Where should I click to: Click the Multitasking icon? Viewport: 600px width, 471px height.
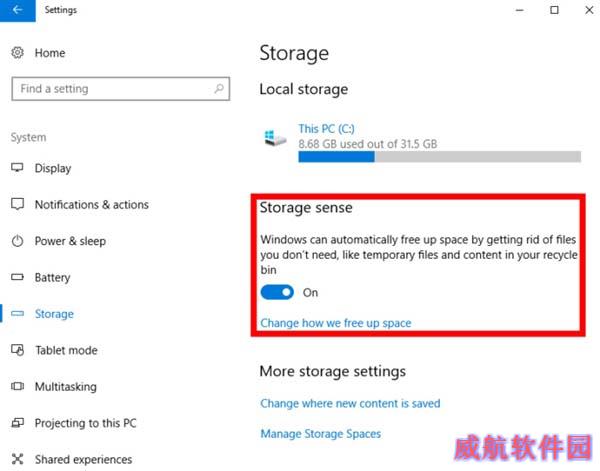(x=17, y=386)
